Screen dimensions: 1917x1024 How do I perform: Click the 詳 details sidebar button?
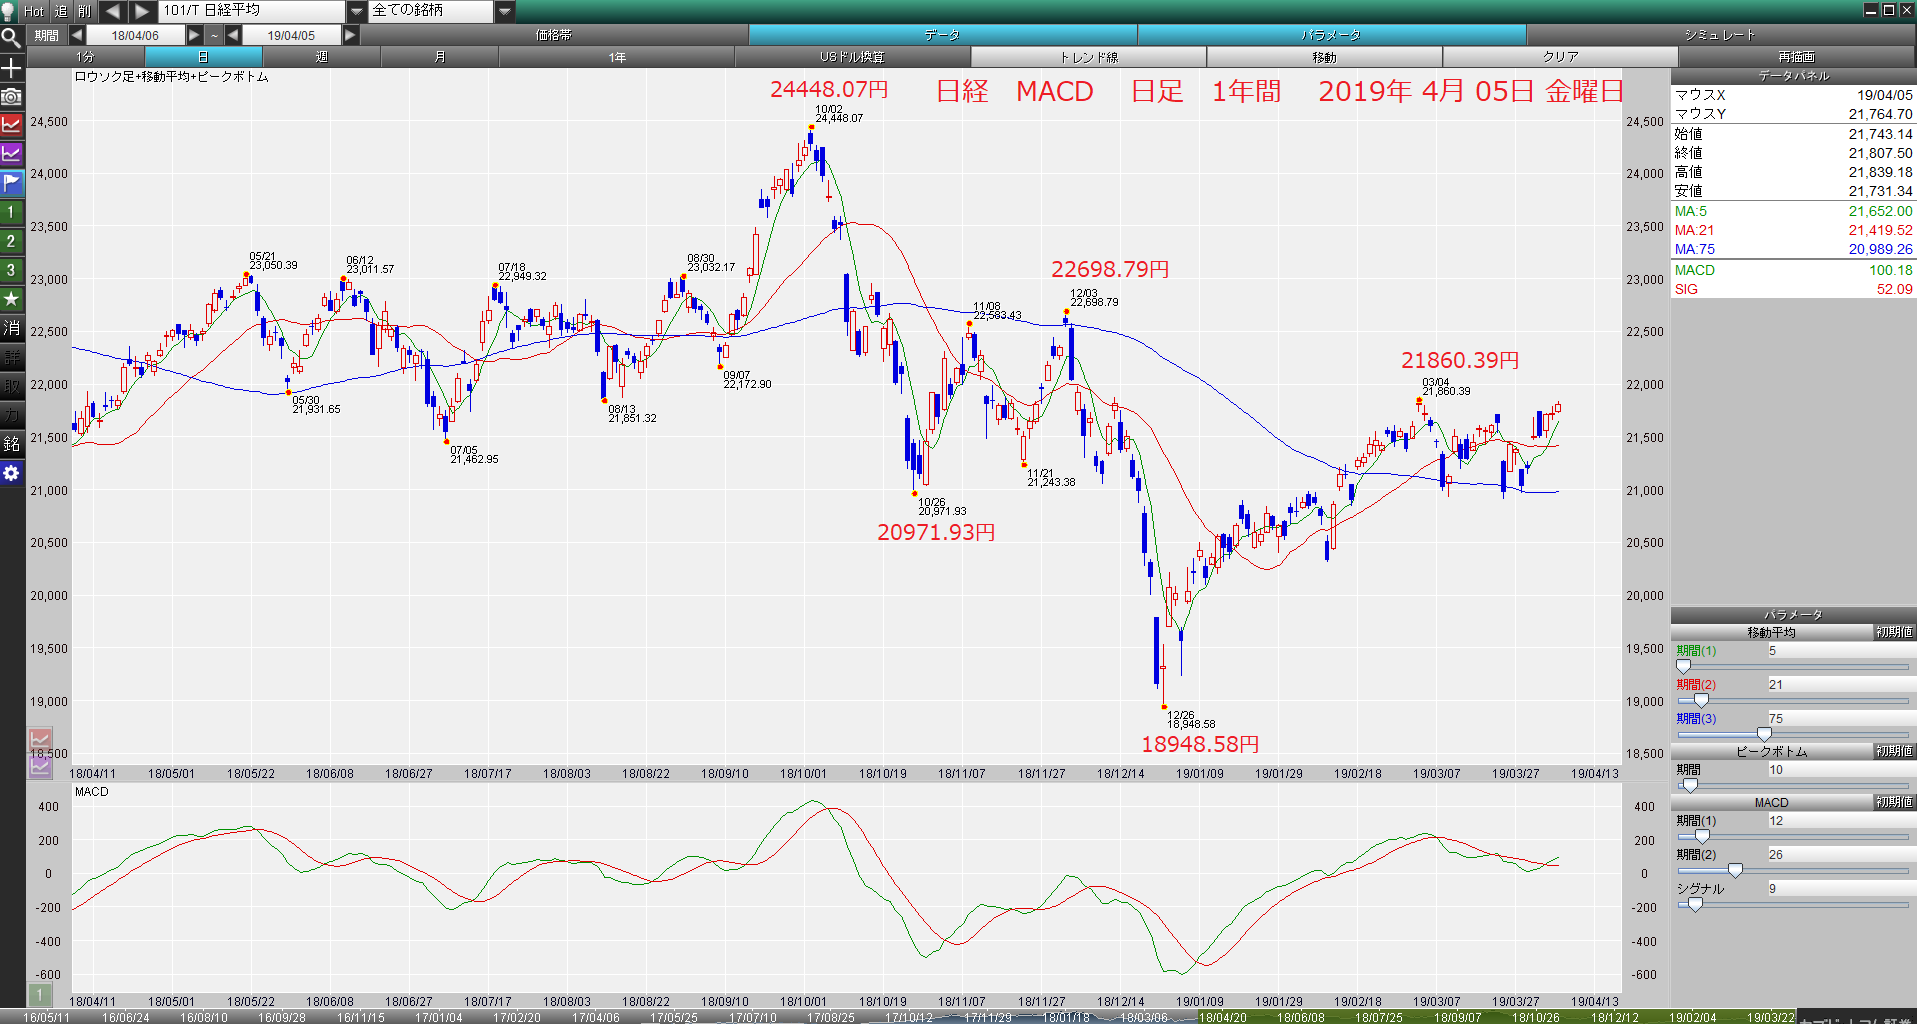click(11, 358)
